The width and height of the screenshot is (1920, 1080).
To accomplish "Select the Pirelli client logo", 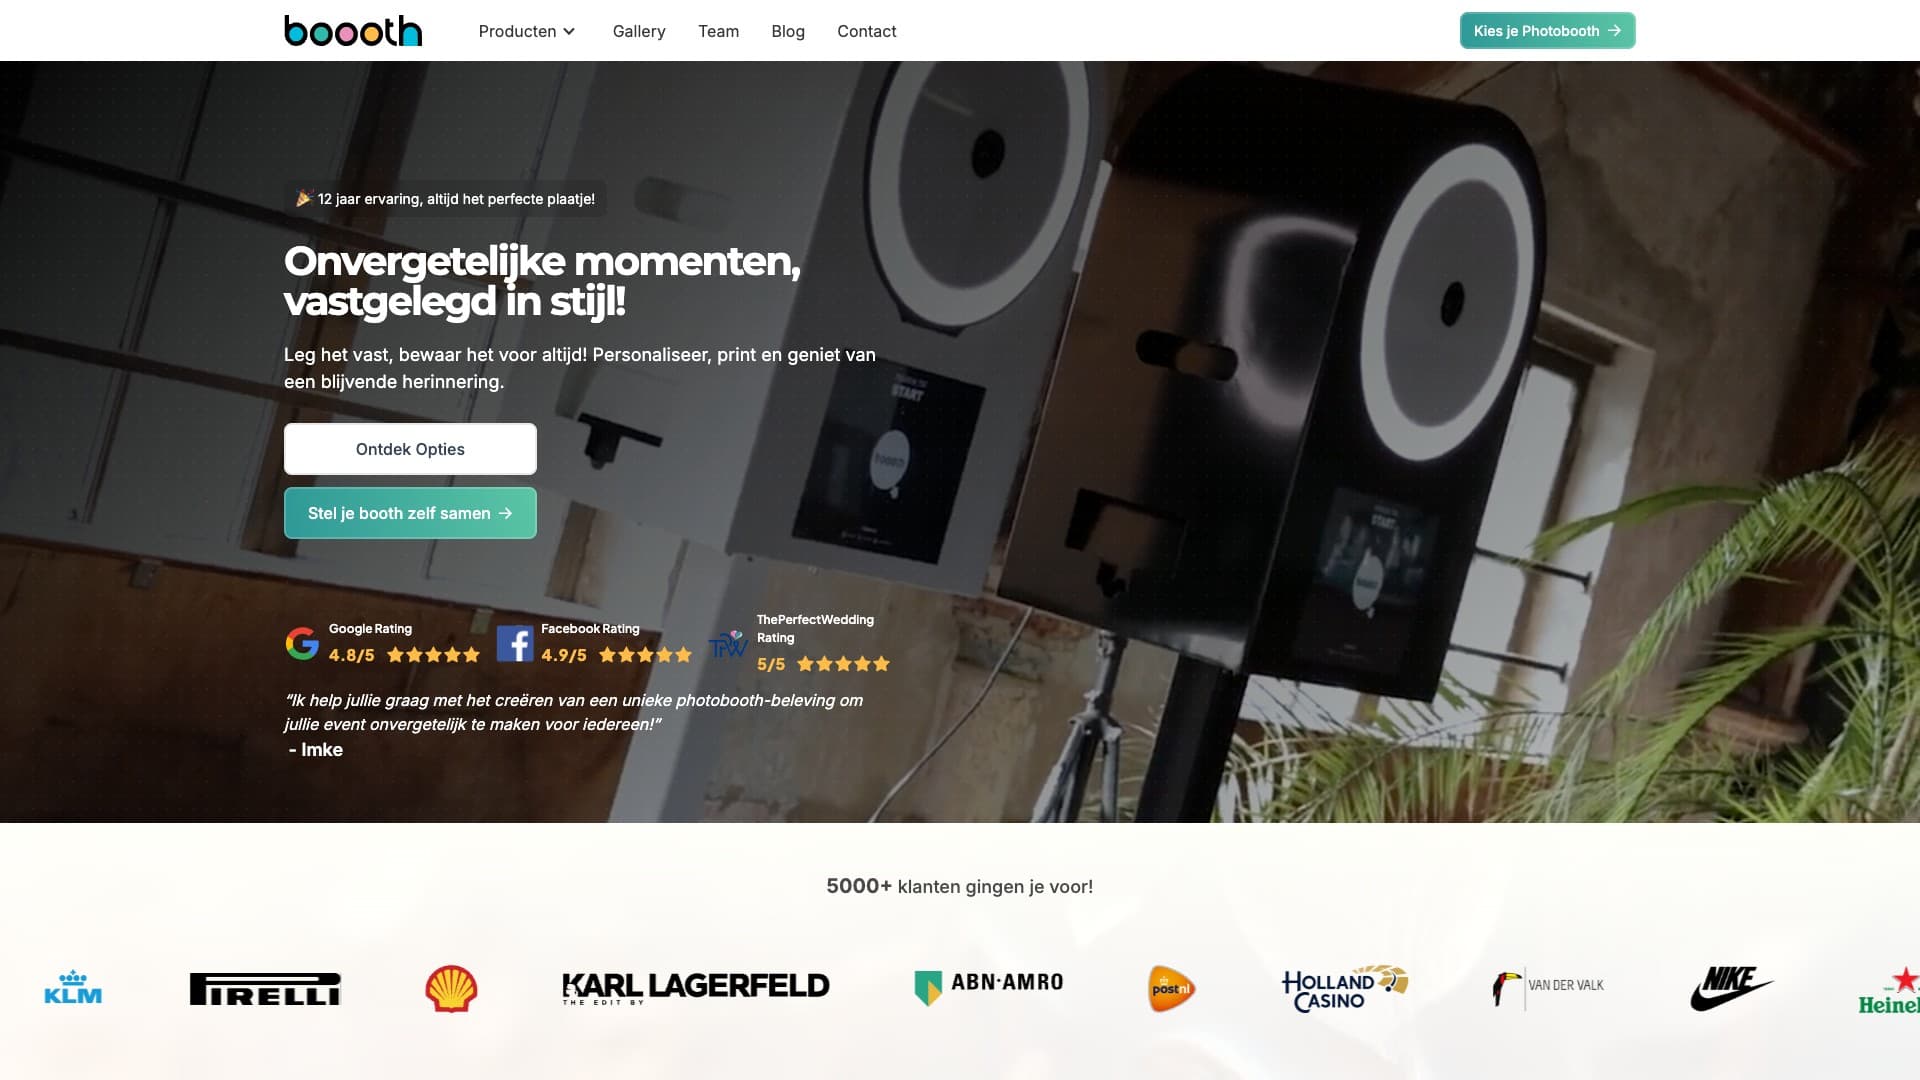I will [265, 989].
